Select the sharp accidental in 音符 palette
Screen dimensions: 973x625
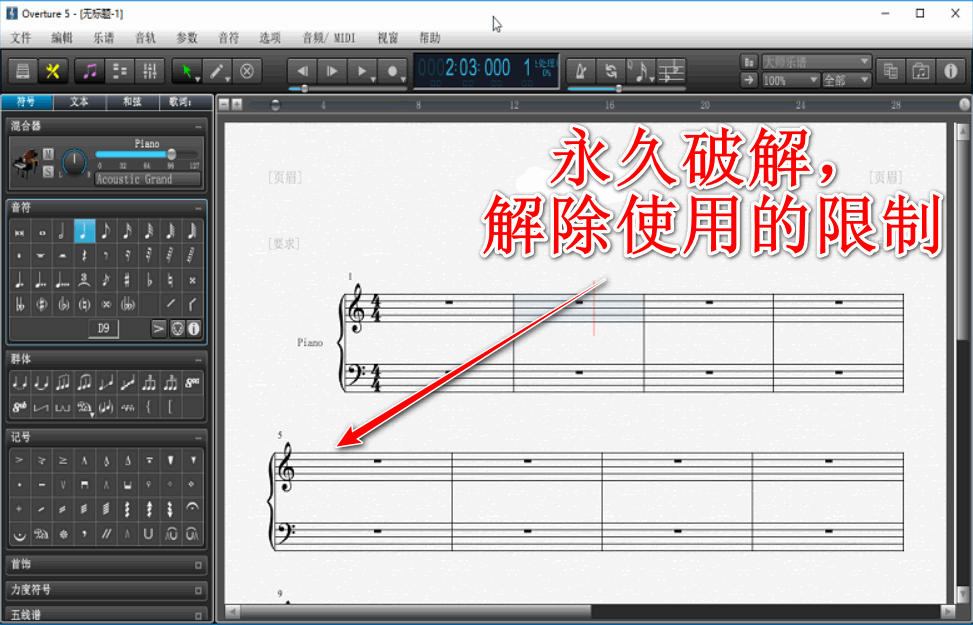click(x=127, y=281)
